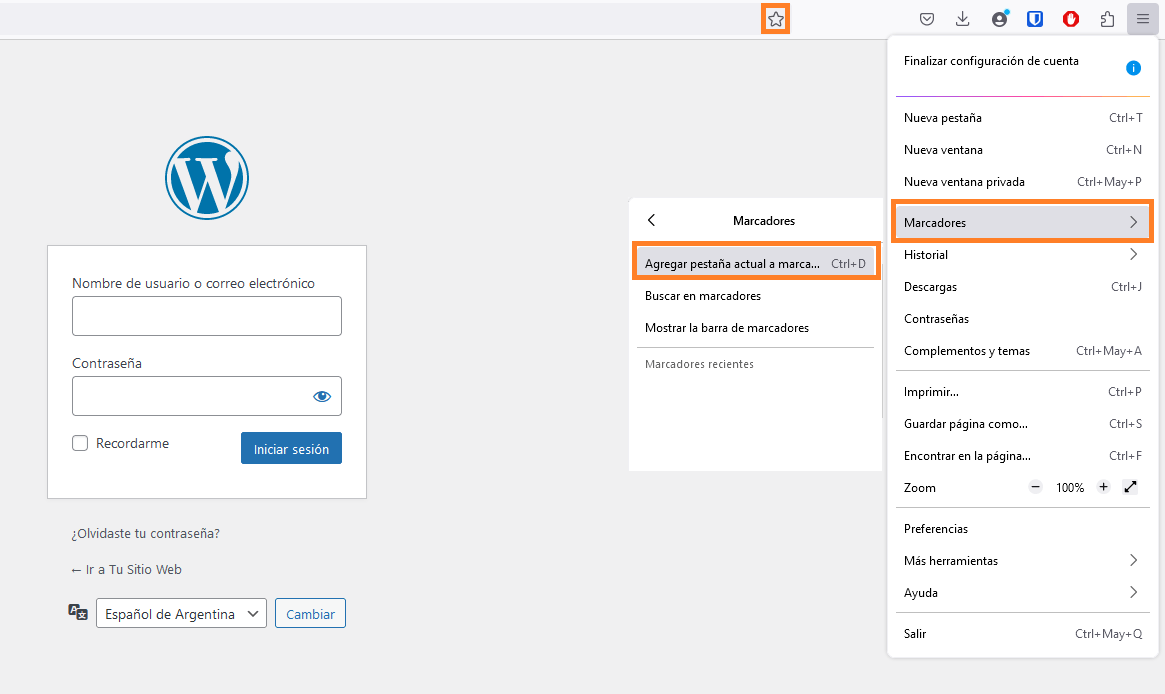Toggle password visibility eye icon
The width and height of the screenshot is (1165, 694).
[321, 396]
